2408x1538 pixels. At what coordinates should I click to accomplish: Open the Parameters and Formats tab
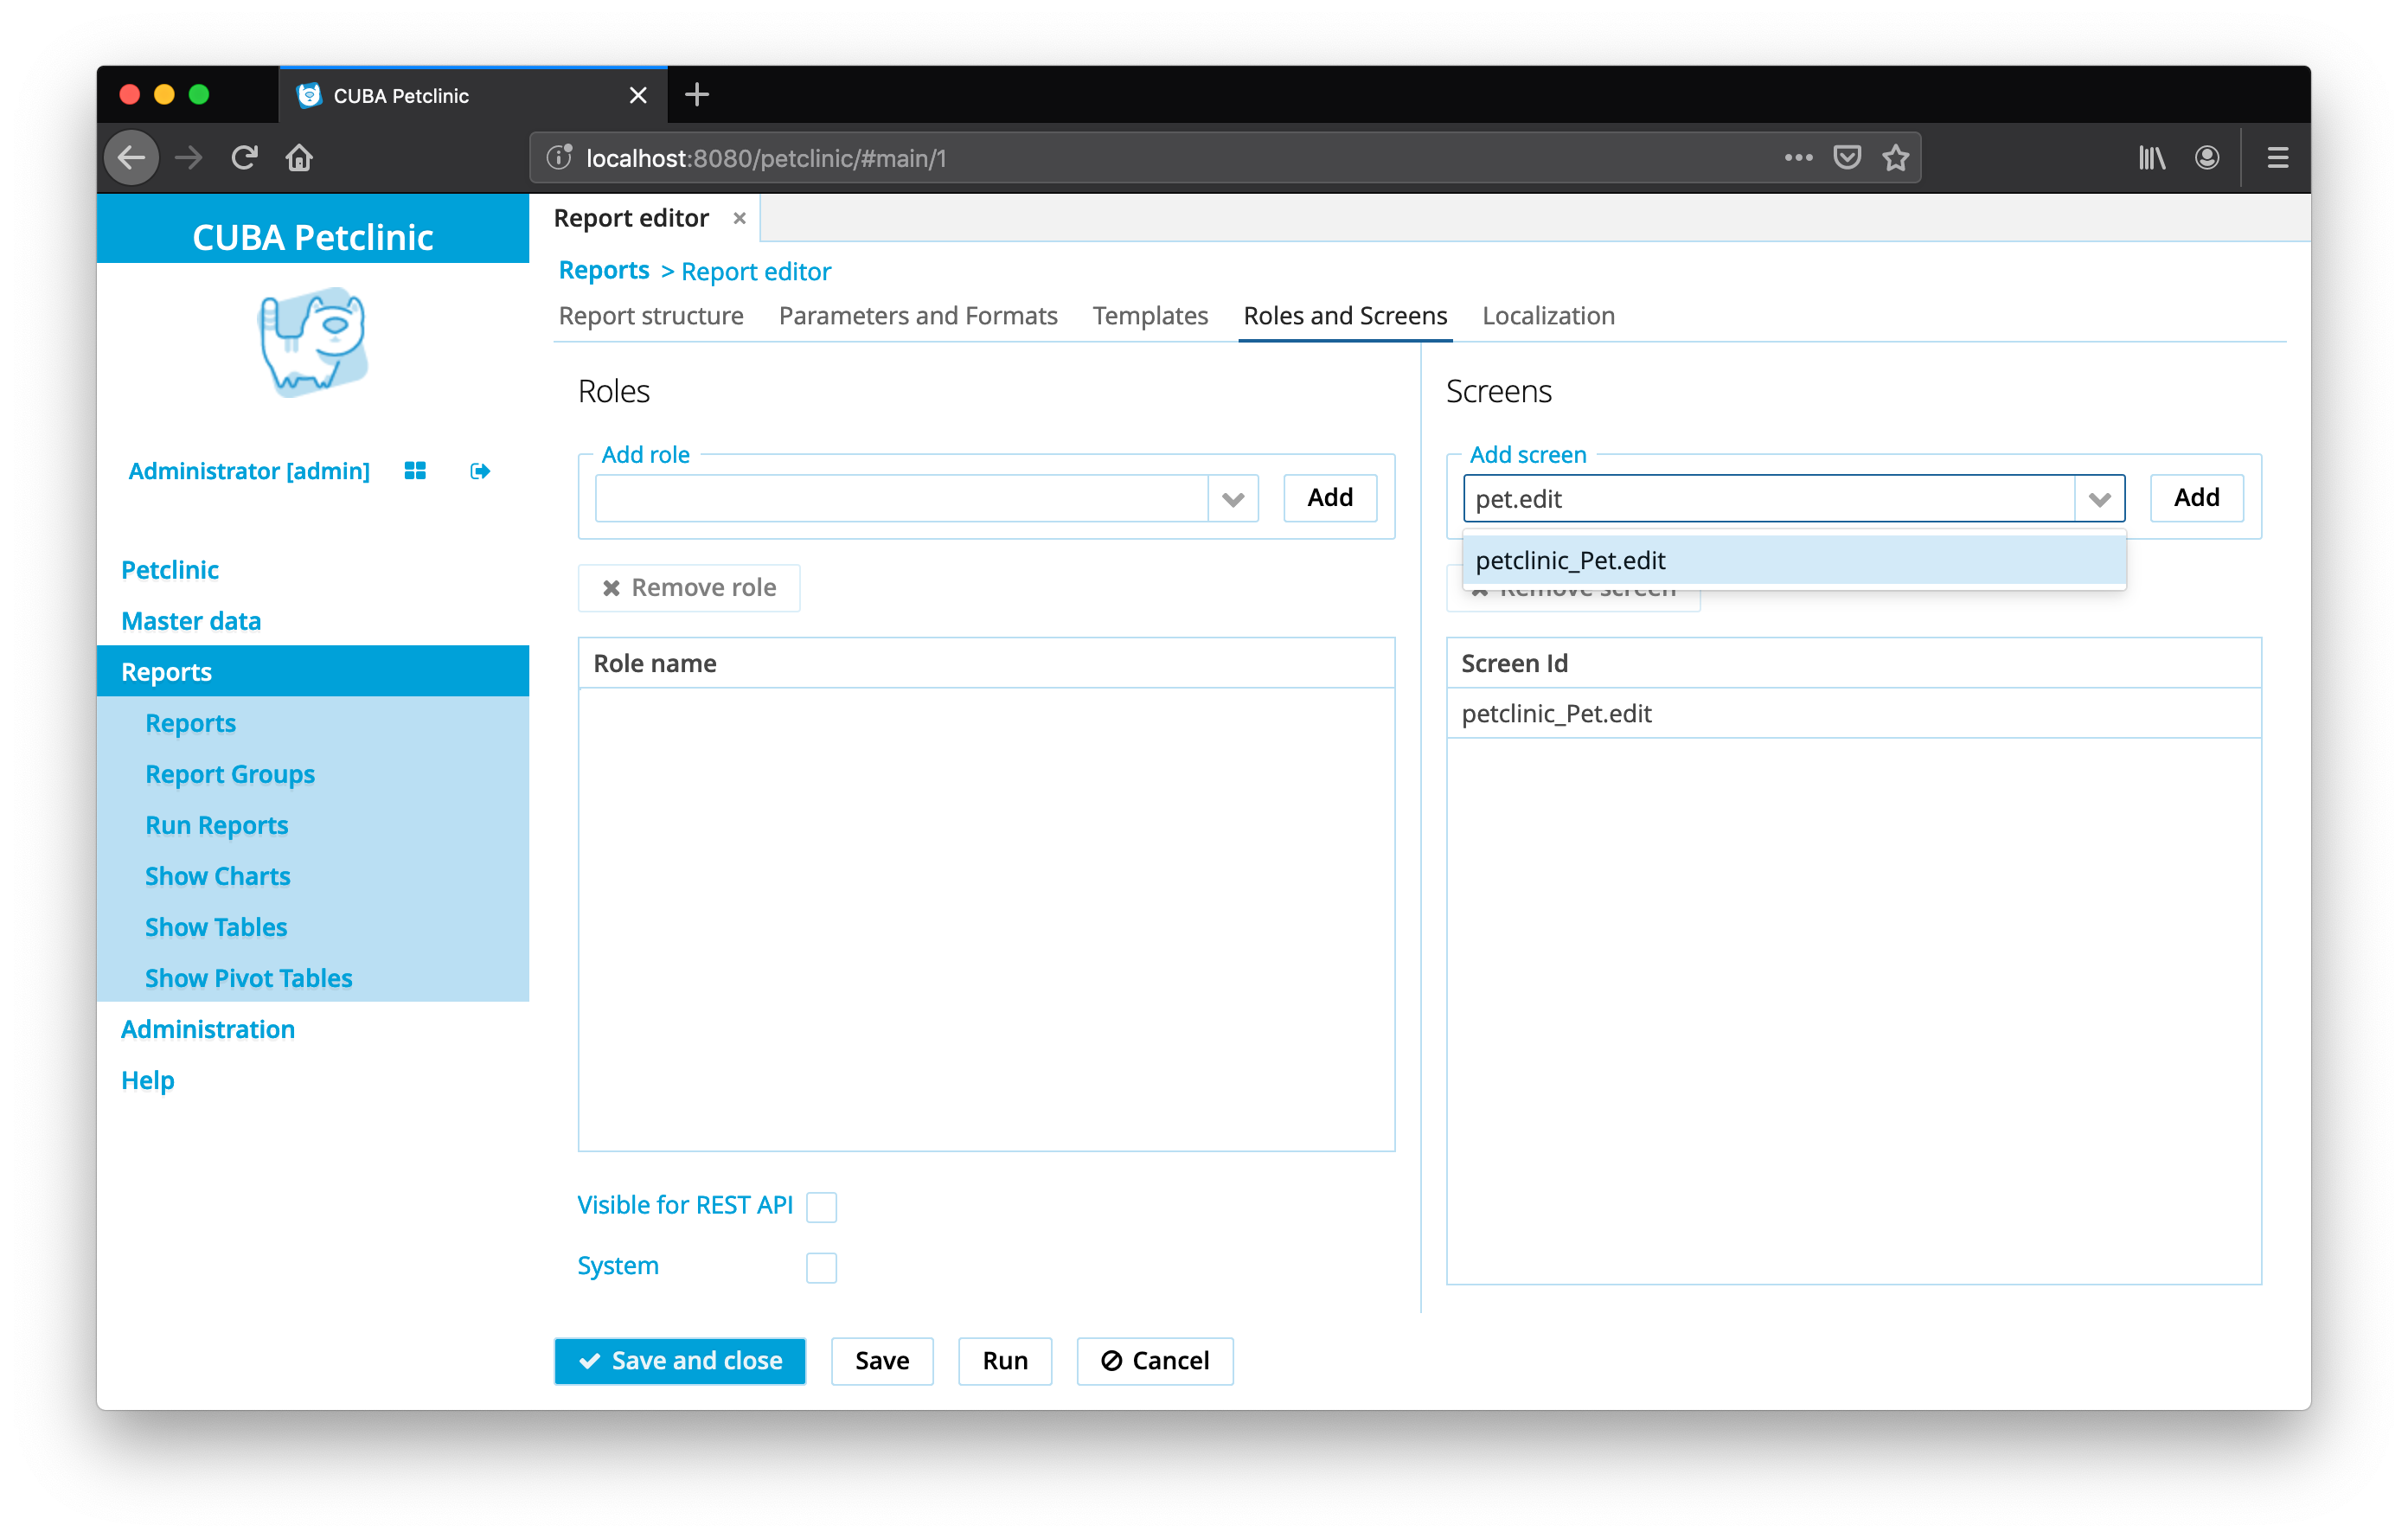[917, 316]
